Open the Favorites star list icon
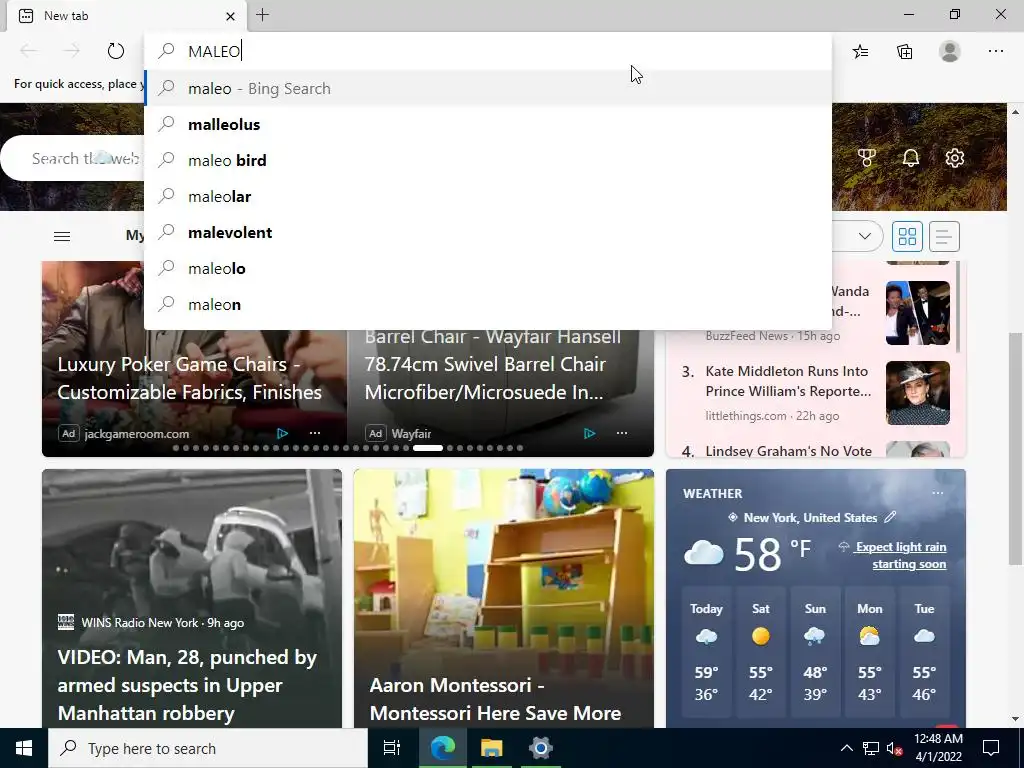 pos(861,52)
